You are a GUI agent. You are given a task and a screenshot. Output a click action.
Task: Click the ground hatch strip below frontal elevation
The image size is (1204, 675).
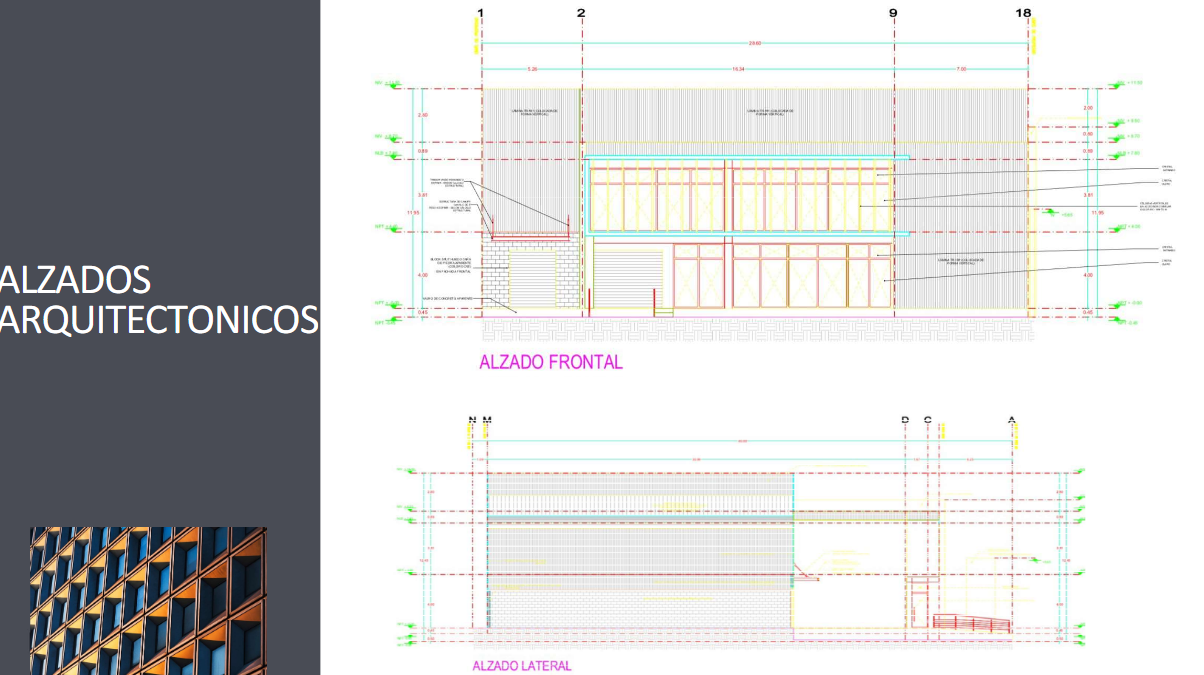click(755, 327)
